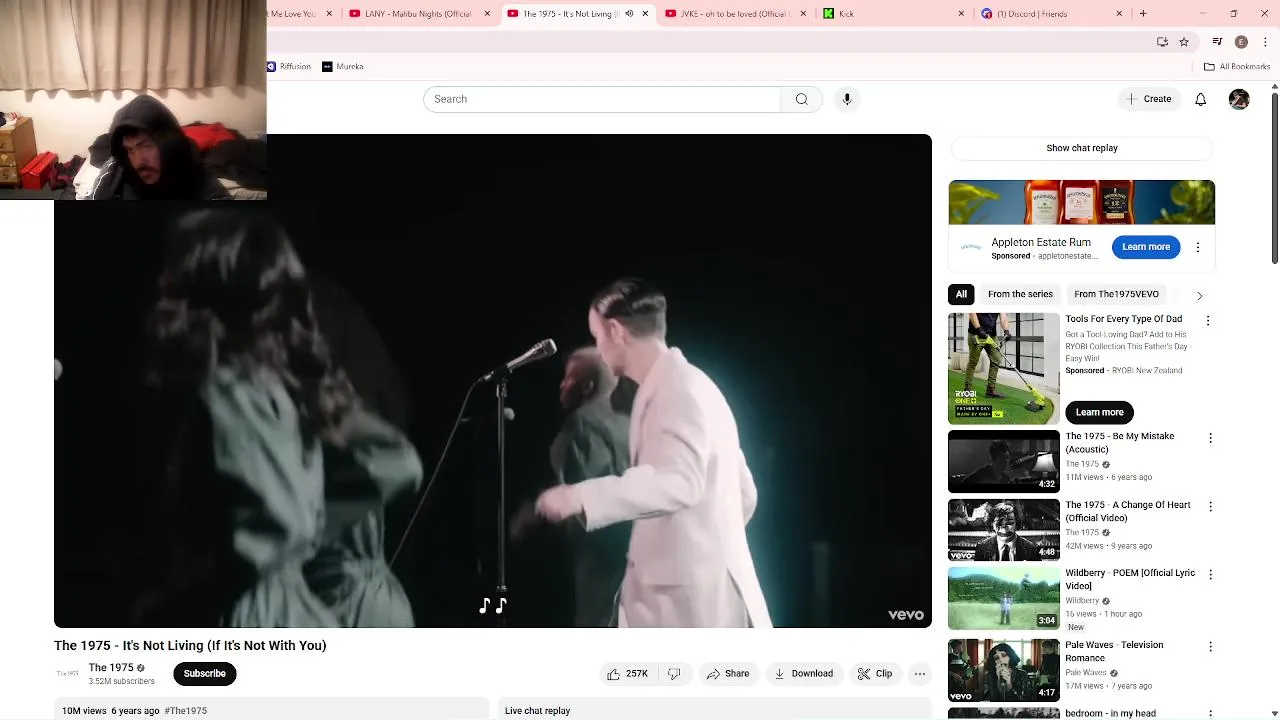Click the #The1975 hashtag

tap(185, 711)
